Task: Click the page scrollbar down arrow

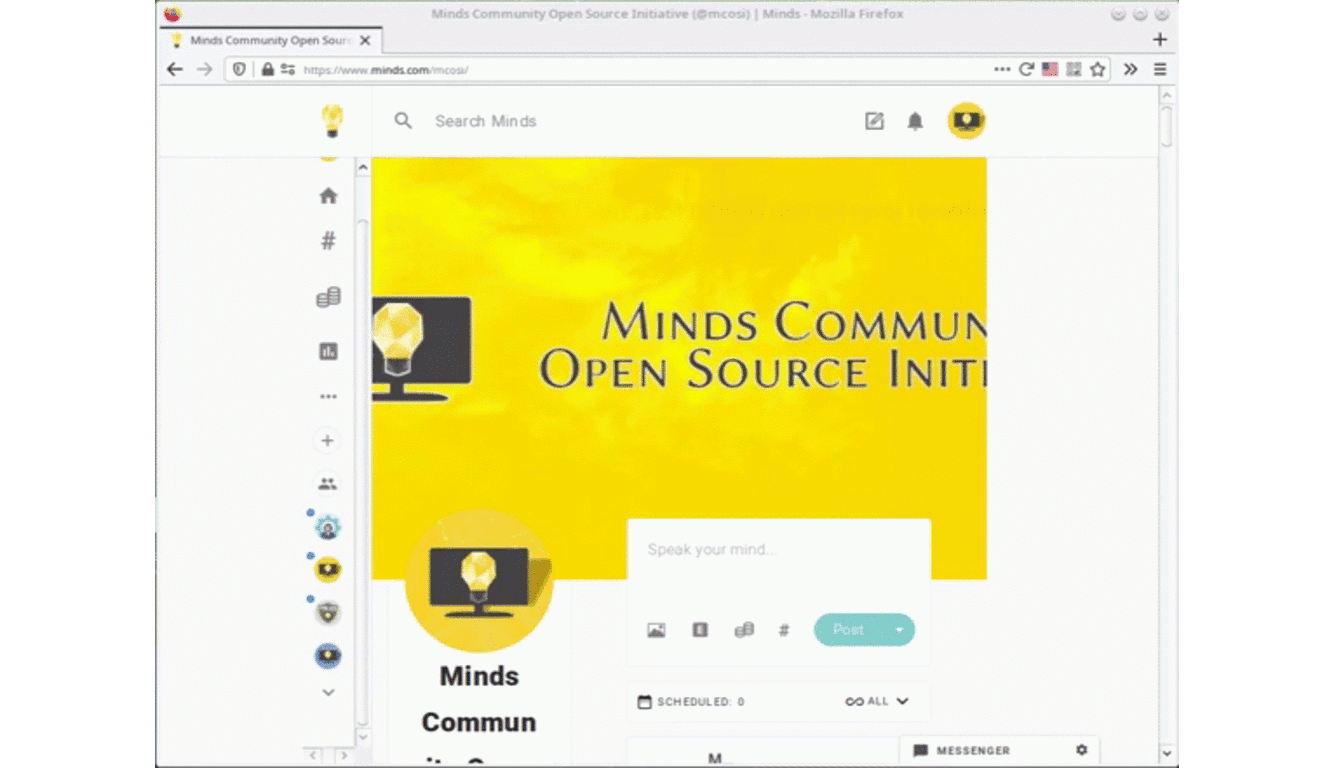Action: (1167, 753)
